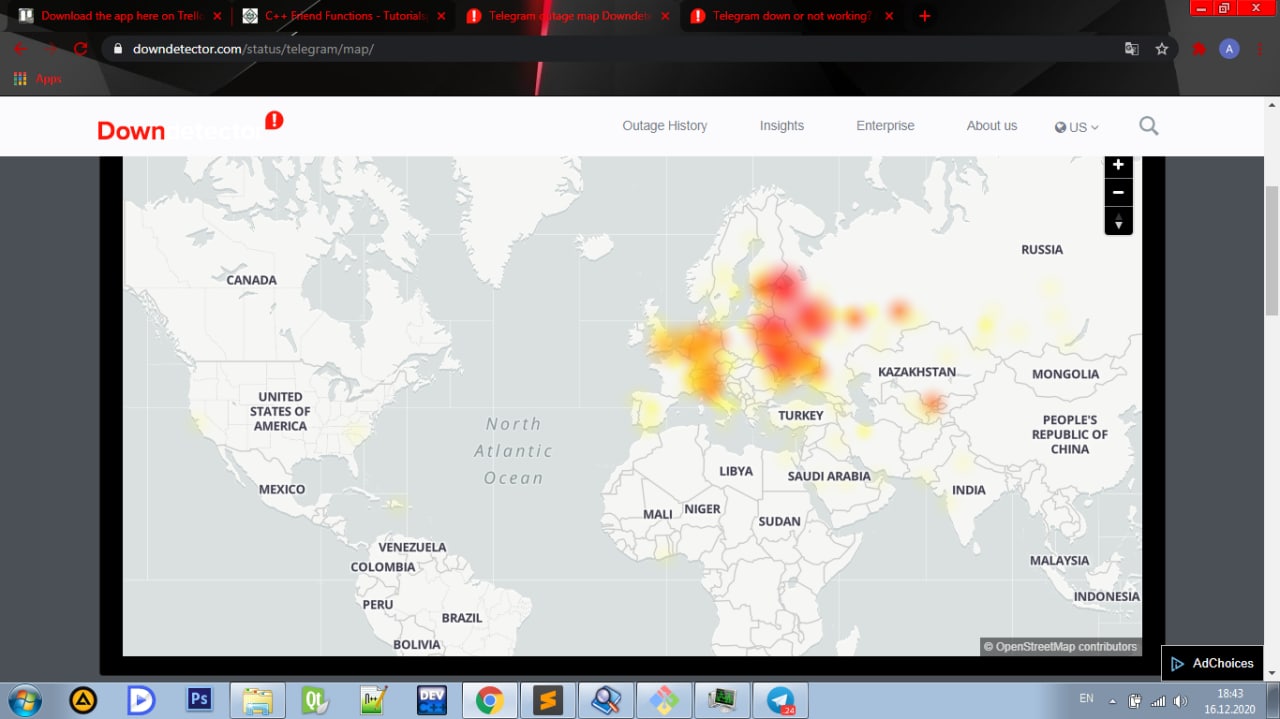Open the Insights nav link
Image resolution: width=1280 pixels, height=719 pixels.
click(x=782, y=126)
